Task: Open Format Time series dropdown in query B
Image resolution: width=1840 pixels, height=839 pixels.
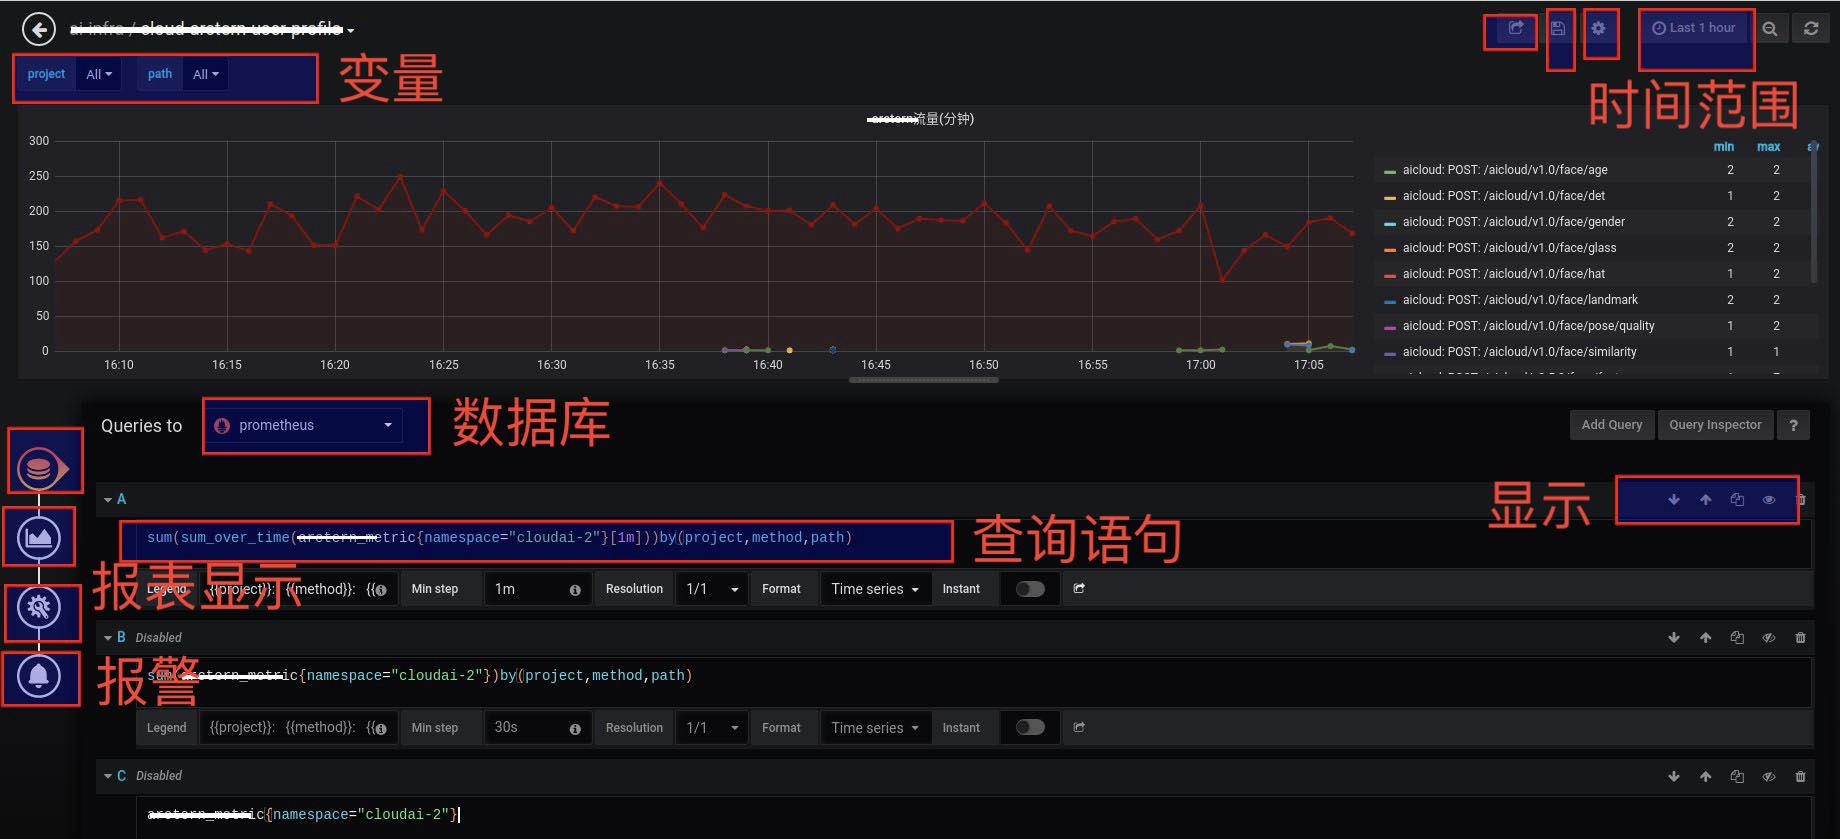Action: point(875,728)
